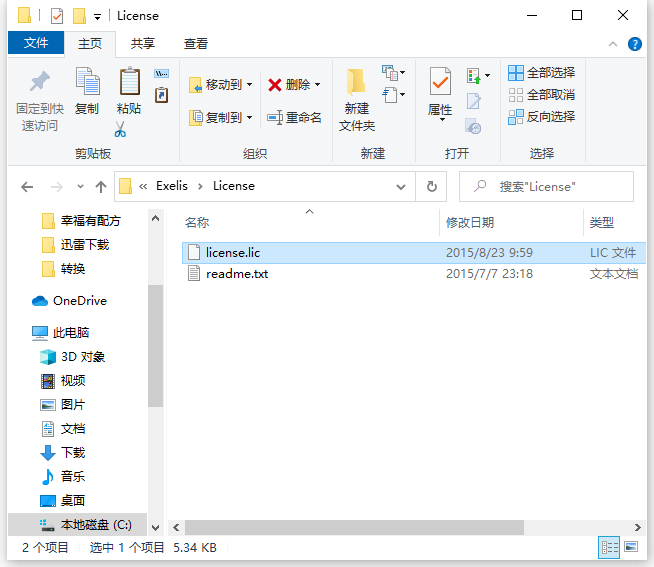Open the recent locations dropdown arrow
This screenshot has height=567, width=654.
[80, 186]
